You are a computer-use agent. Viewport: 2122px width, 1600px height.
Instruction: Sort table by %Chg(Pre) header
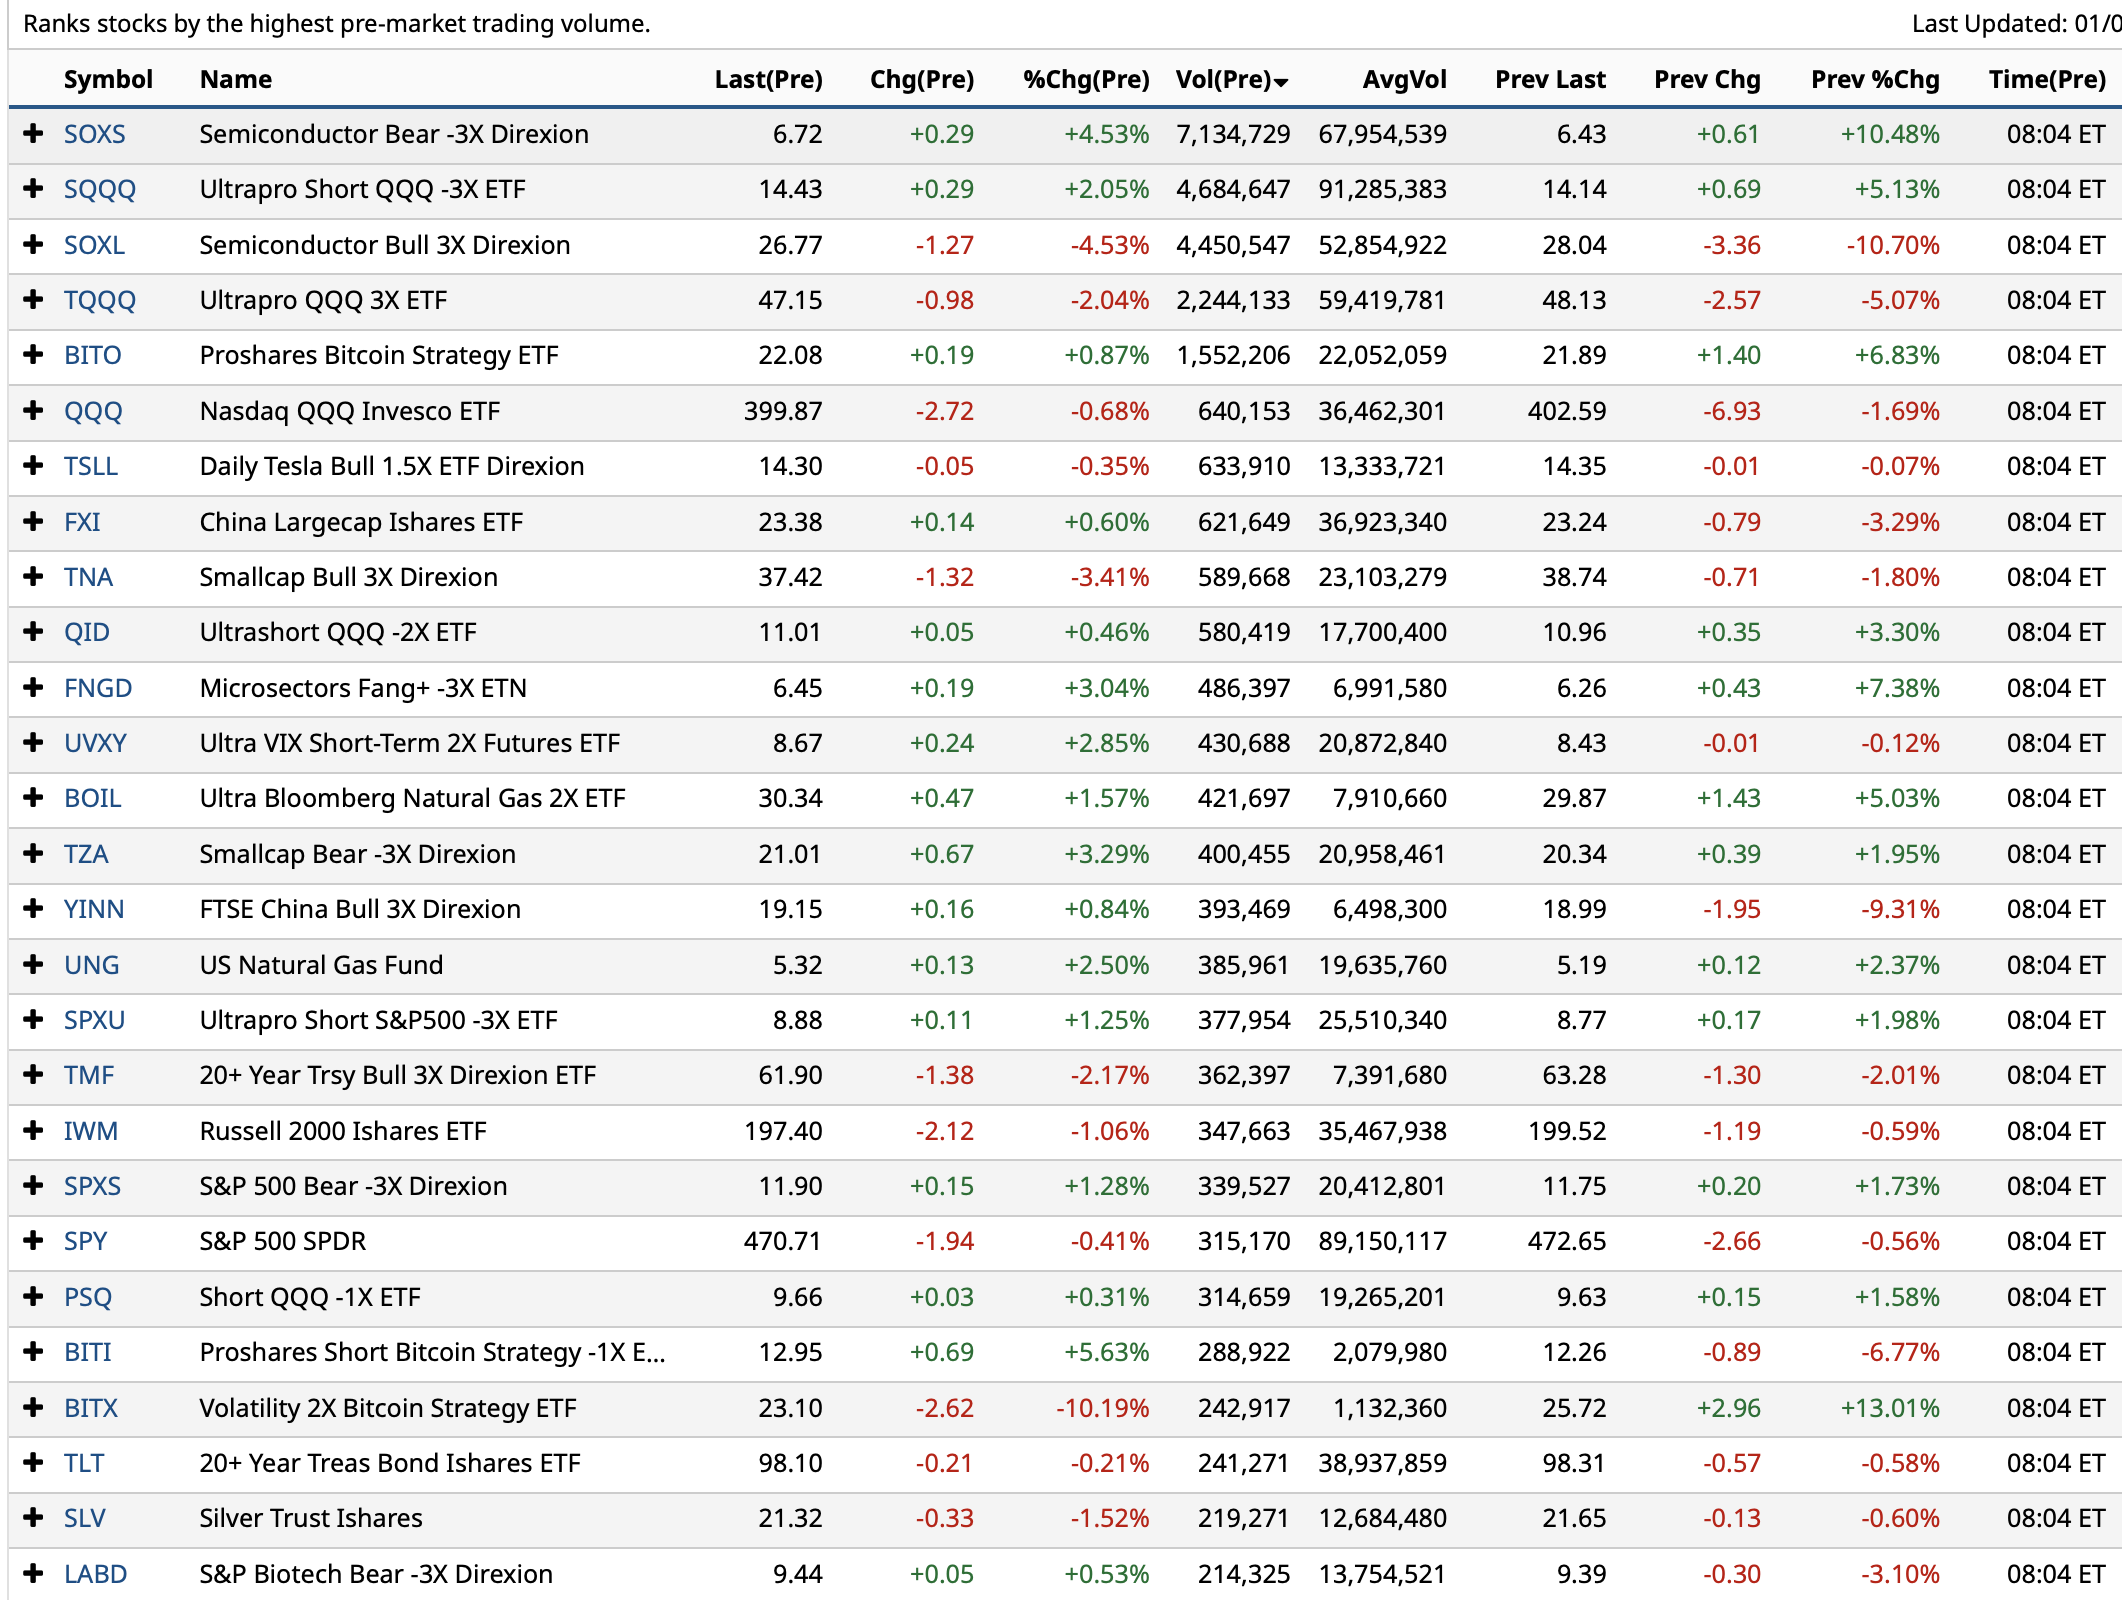1085,80
